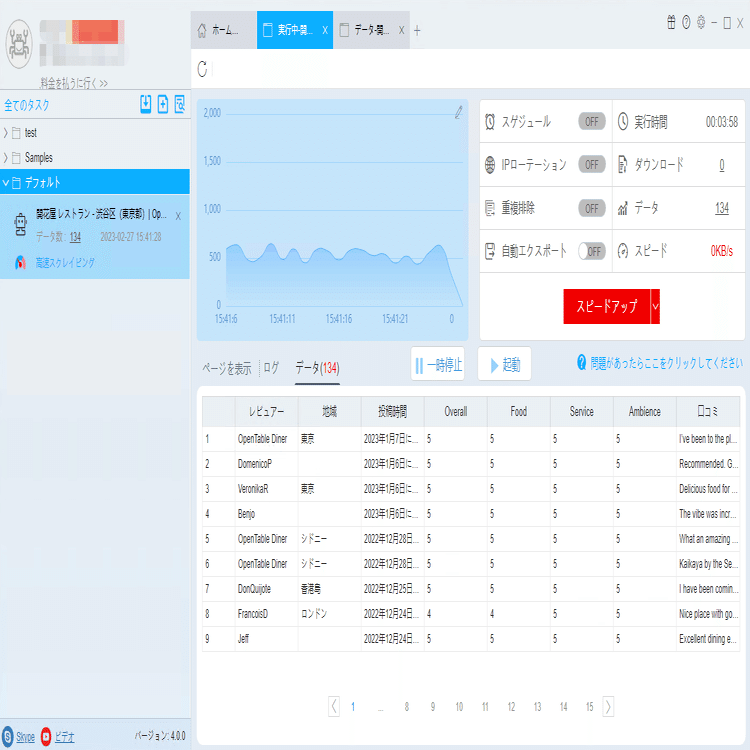
Task: Click the data count 134 link in status panel
Action: (x=722, y=208)
